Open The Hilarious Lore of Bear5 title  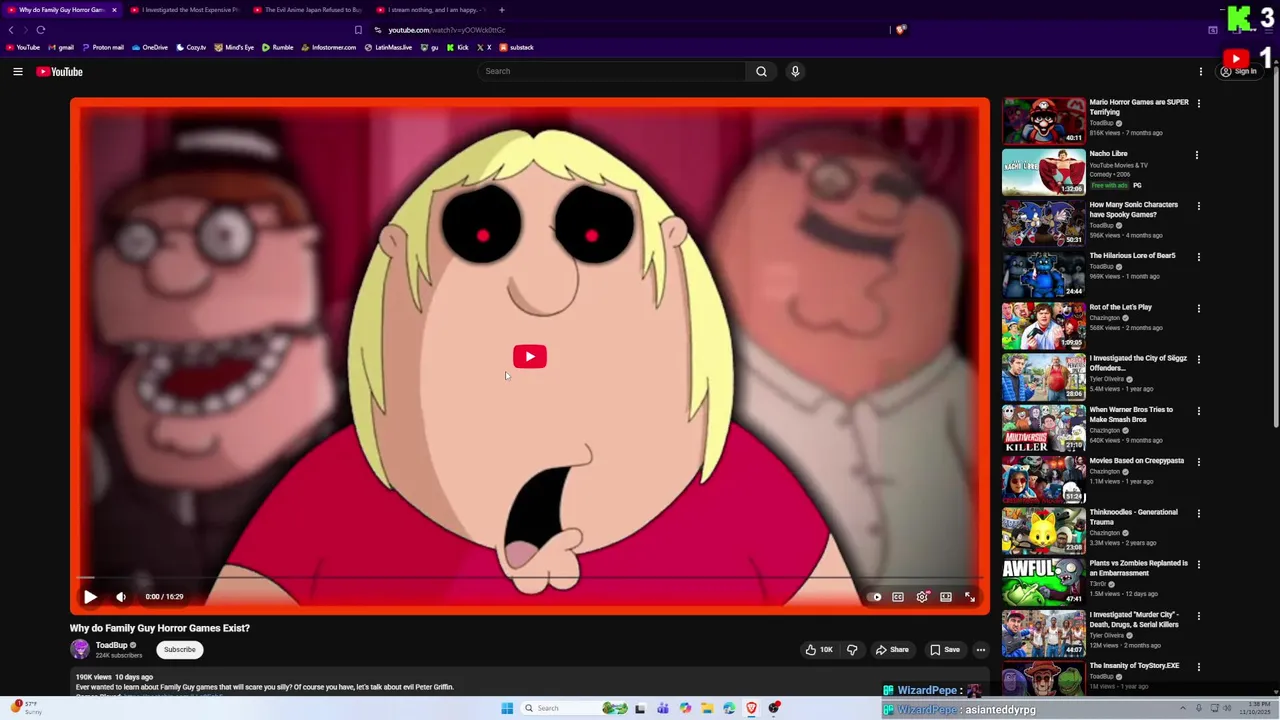(1132, 256)
